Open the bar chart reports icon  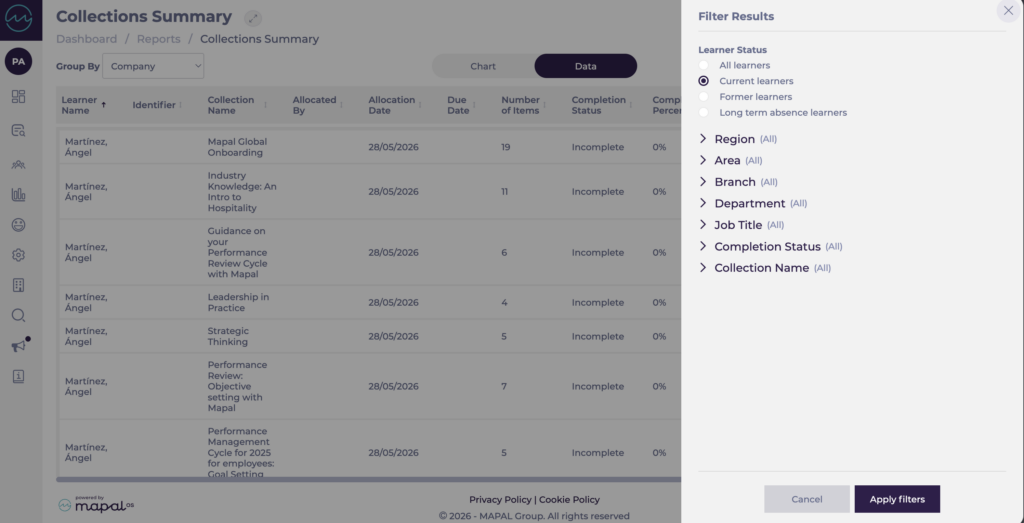[x=18, y=195]
